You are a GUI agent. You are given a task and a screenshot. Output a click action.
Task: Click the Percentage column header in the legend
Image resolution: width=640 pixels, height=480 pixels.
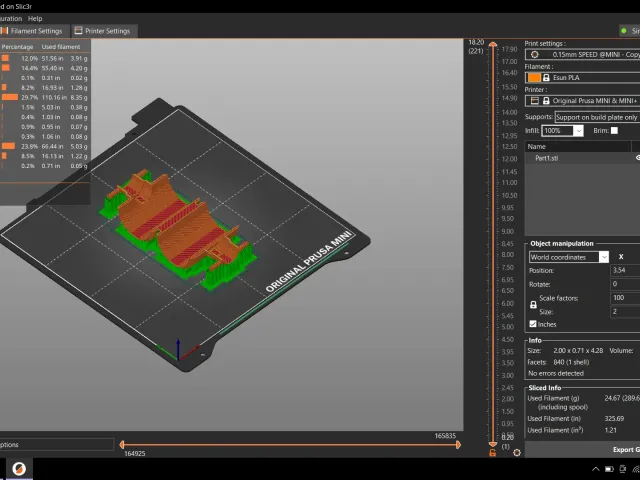tap(18, 47)
